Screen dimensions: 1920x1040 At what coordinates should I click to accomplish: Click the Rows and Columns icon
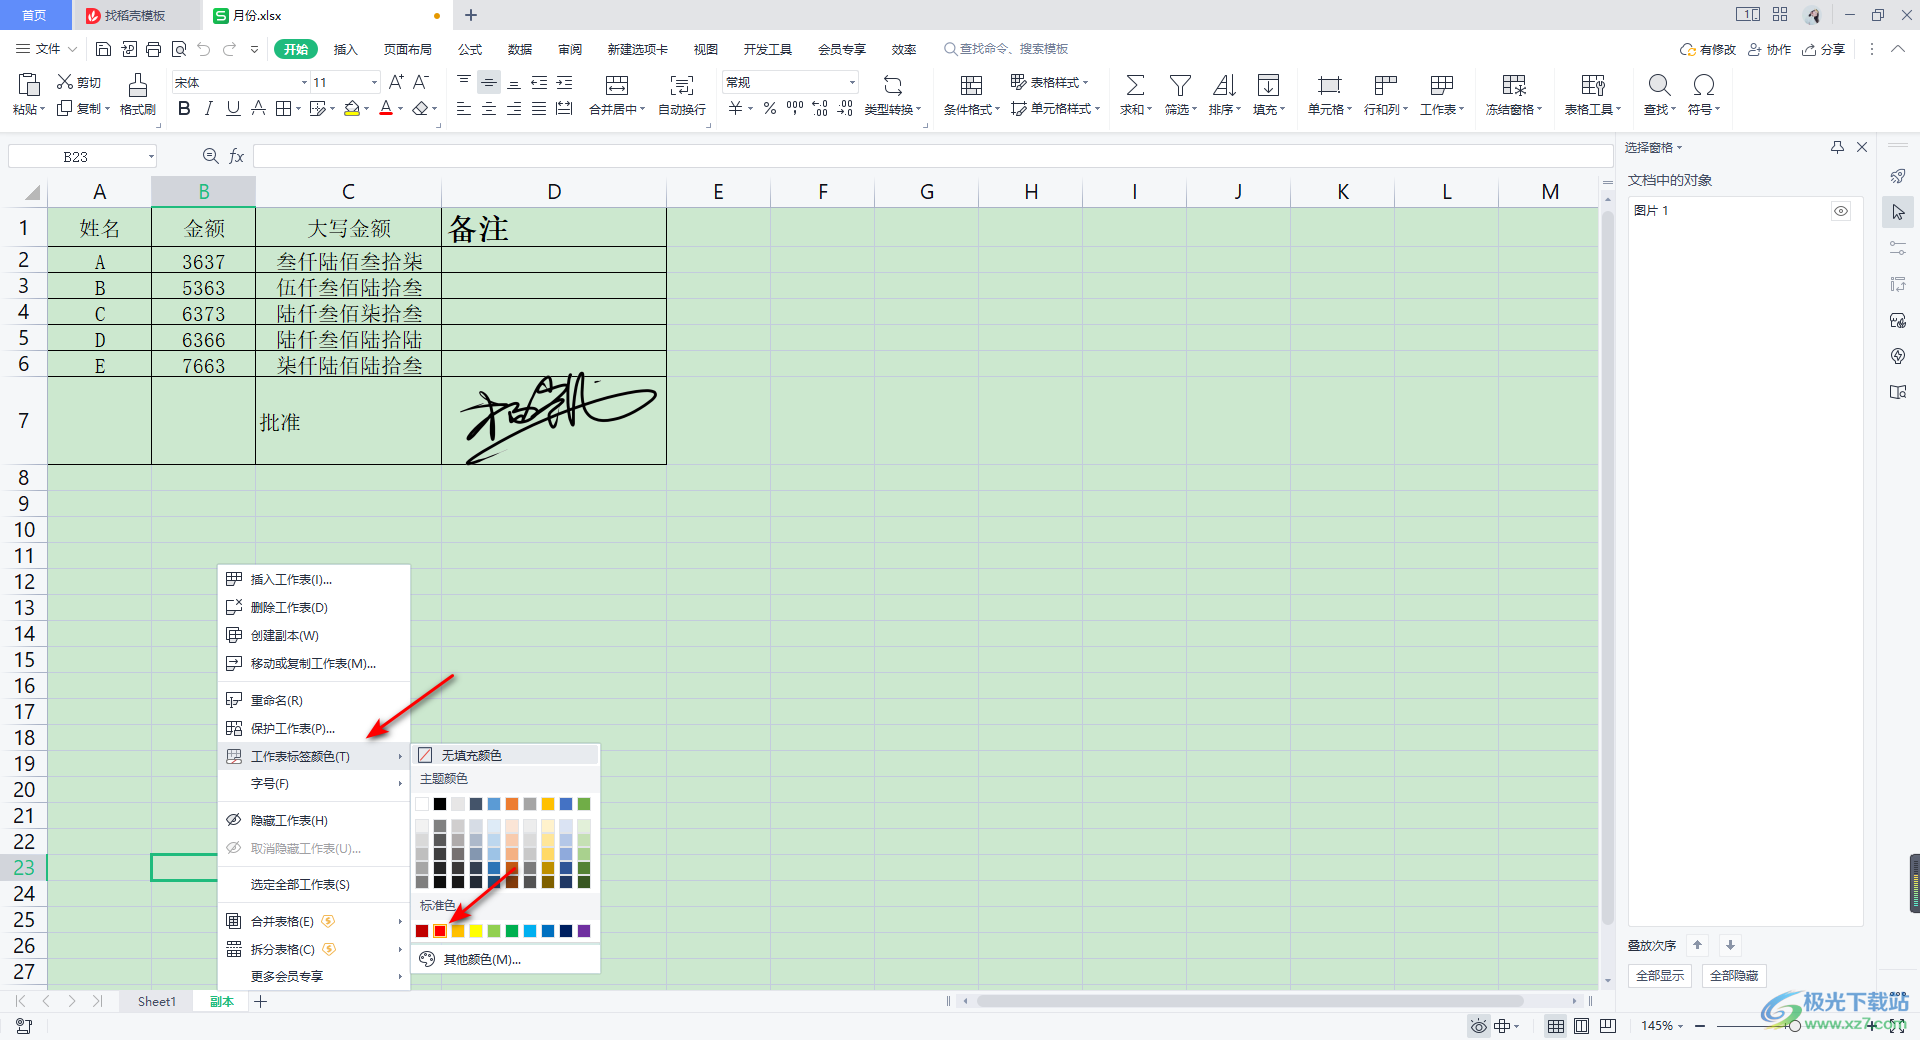(1385, 85)
